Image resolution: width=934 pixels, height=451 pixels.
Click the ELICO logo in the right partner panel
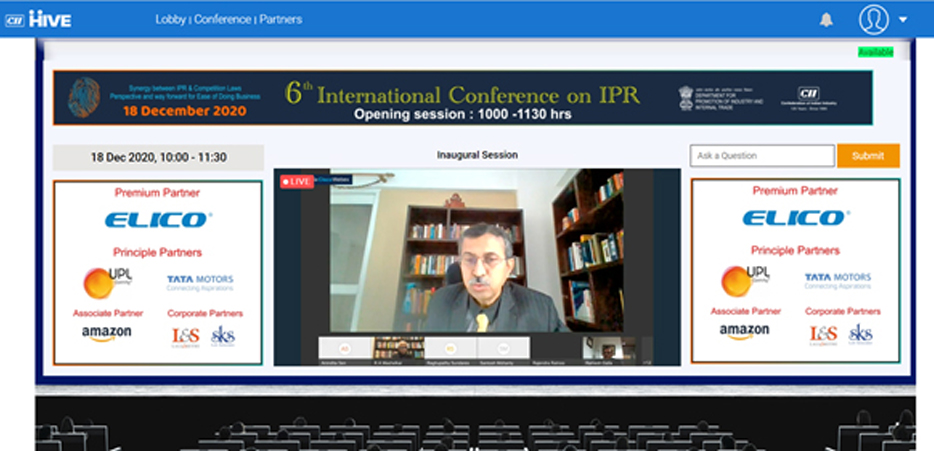coord(795,218)
